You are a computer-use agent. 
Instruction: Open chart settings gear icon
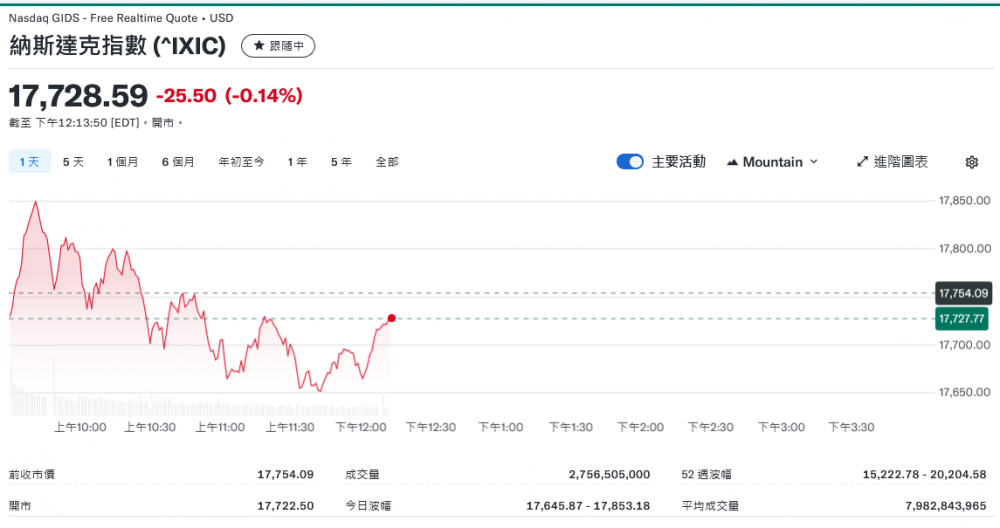971,162
